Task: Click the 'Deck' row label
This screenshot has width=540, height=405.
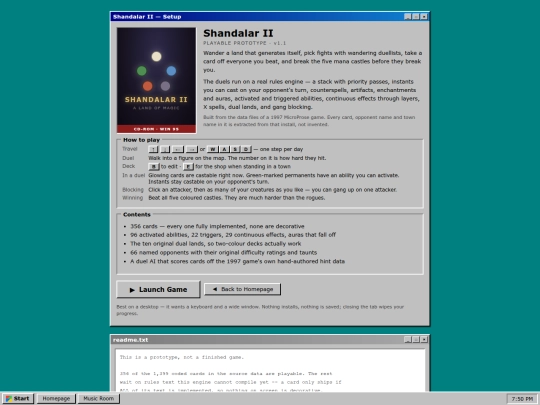Action: (x=129, y=166)
